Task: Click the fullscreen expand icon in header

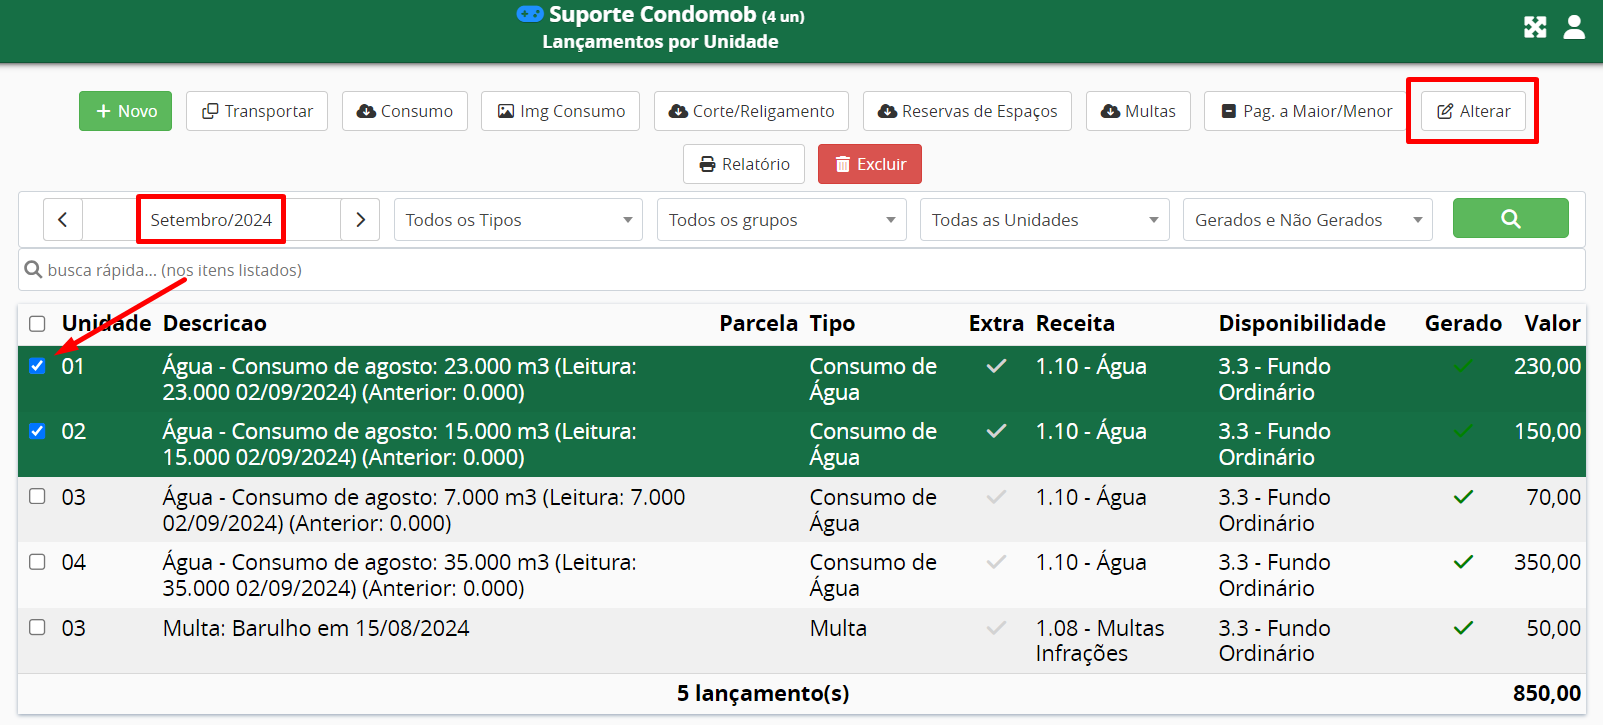Action: pyautogui.click(x=1535, y=27)
